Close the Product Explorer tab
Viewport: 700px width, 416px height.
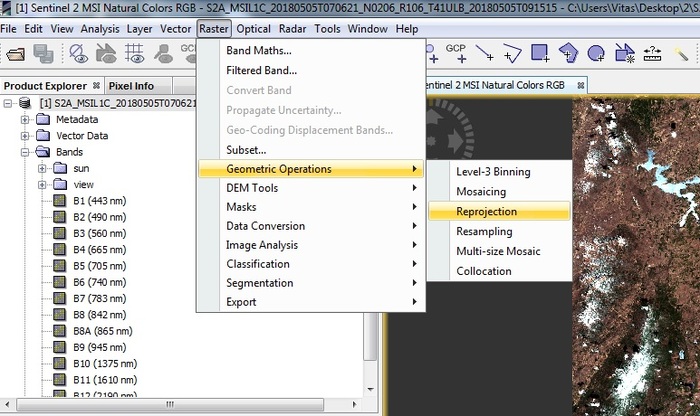97,86
